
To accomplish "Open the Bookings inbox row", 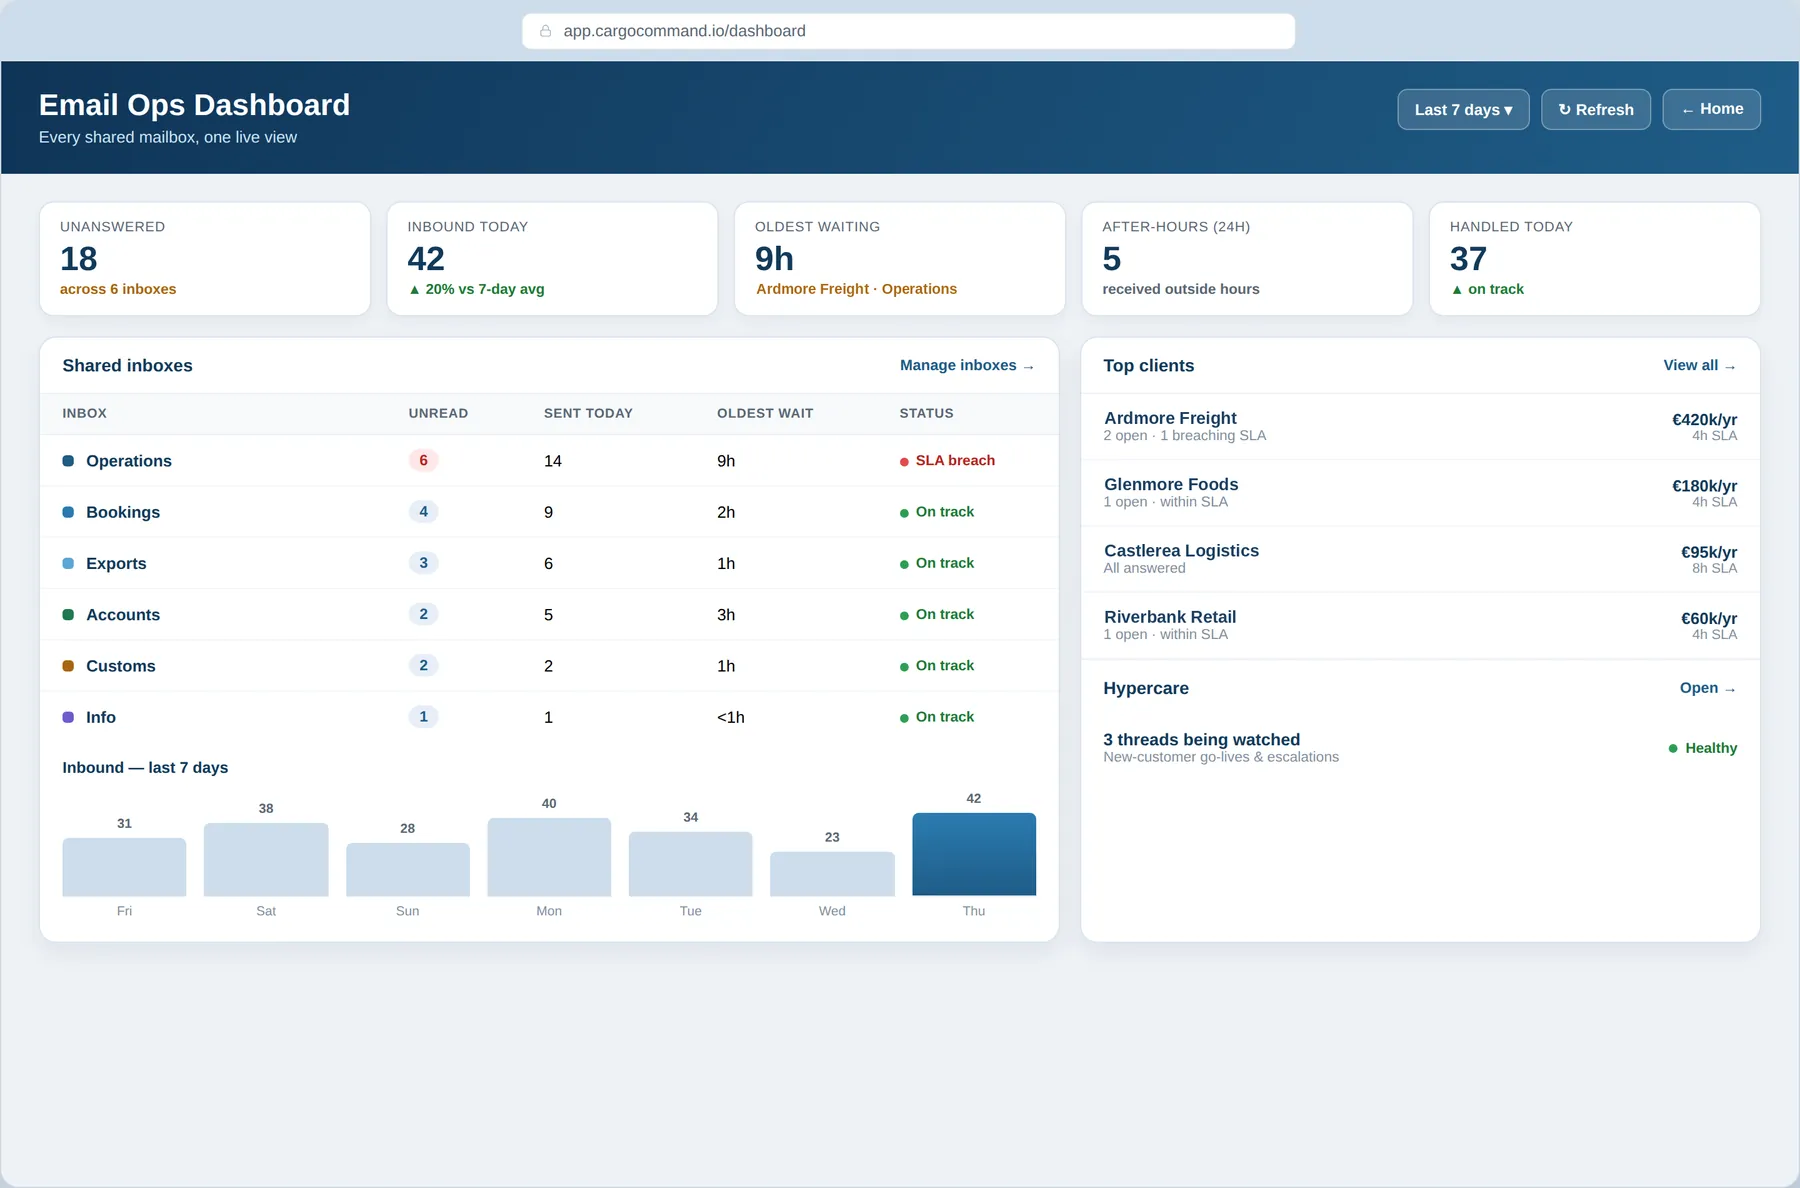I will (549, 512).
